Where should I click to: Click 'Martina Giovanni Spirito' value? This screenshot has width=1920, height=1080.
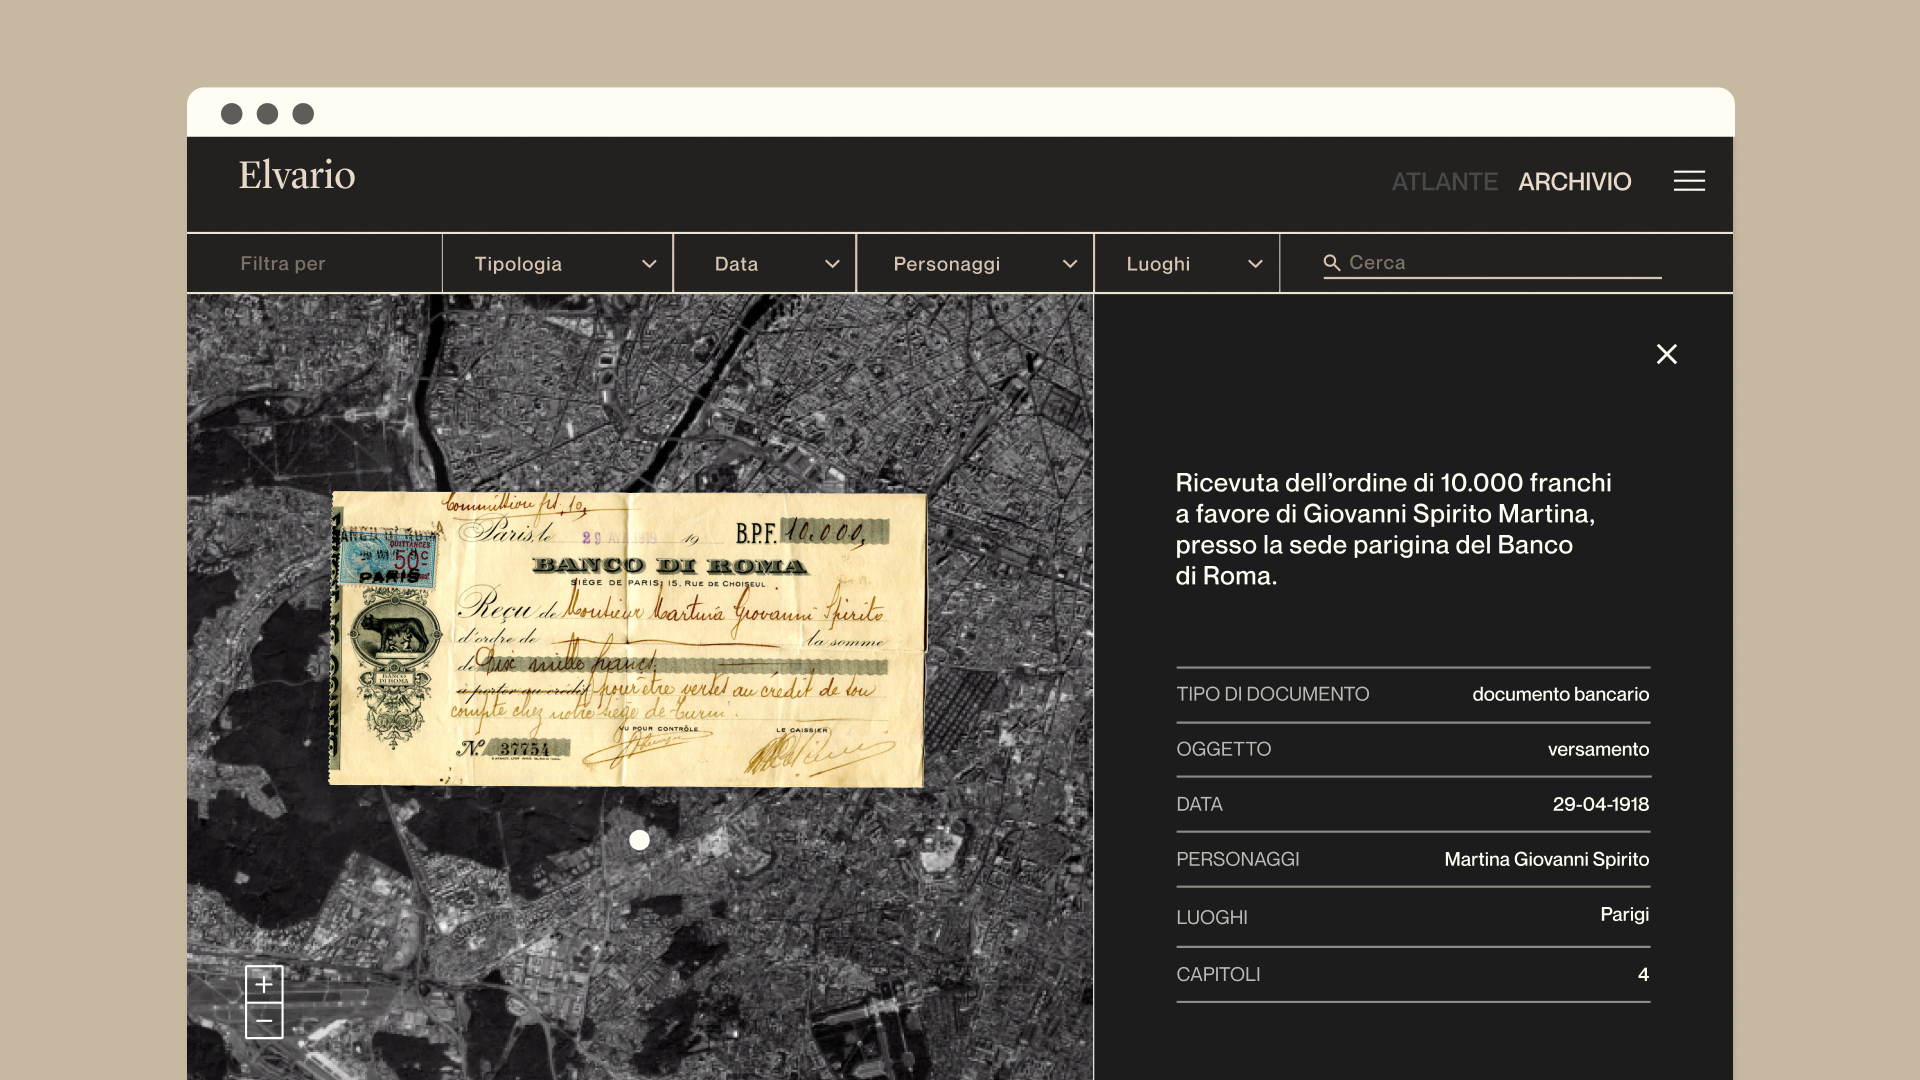click(1546, 859)
